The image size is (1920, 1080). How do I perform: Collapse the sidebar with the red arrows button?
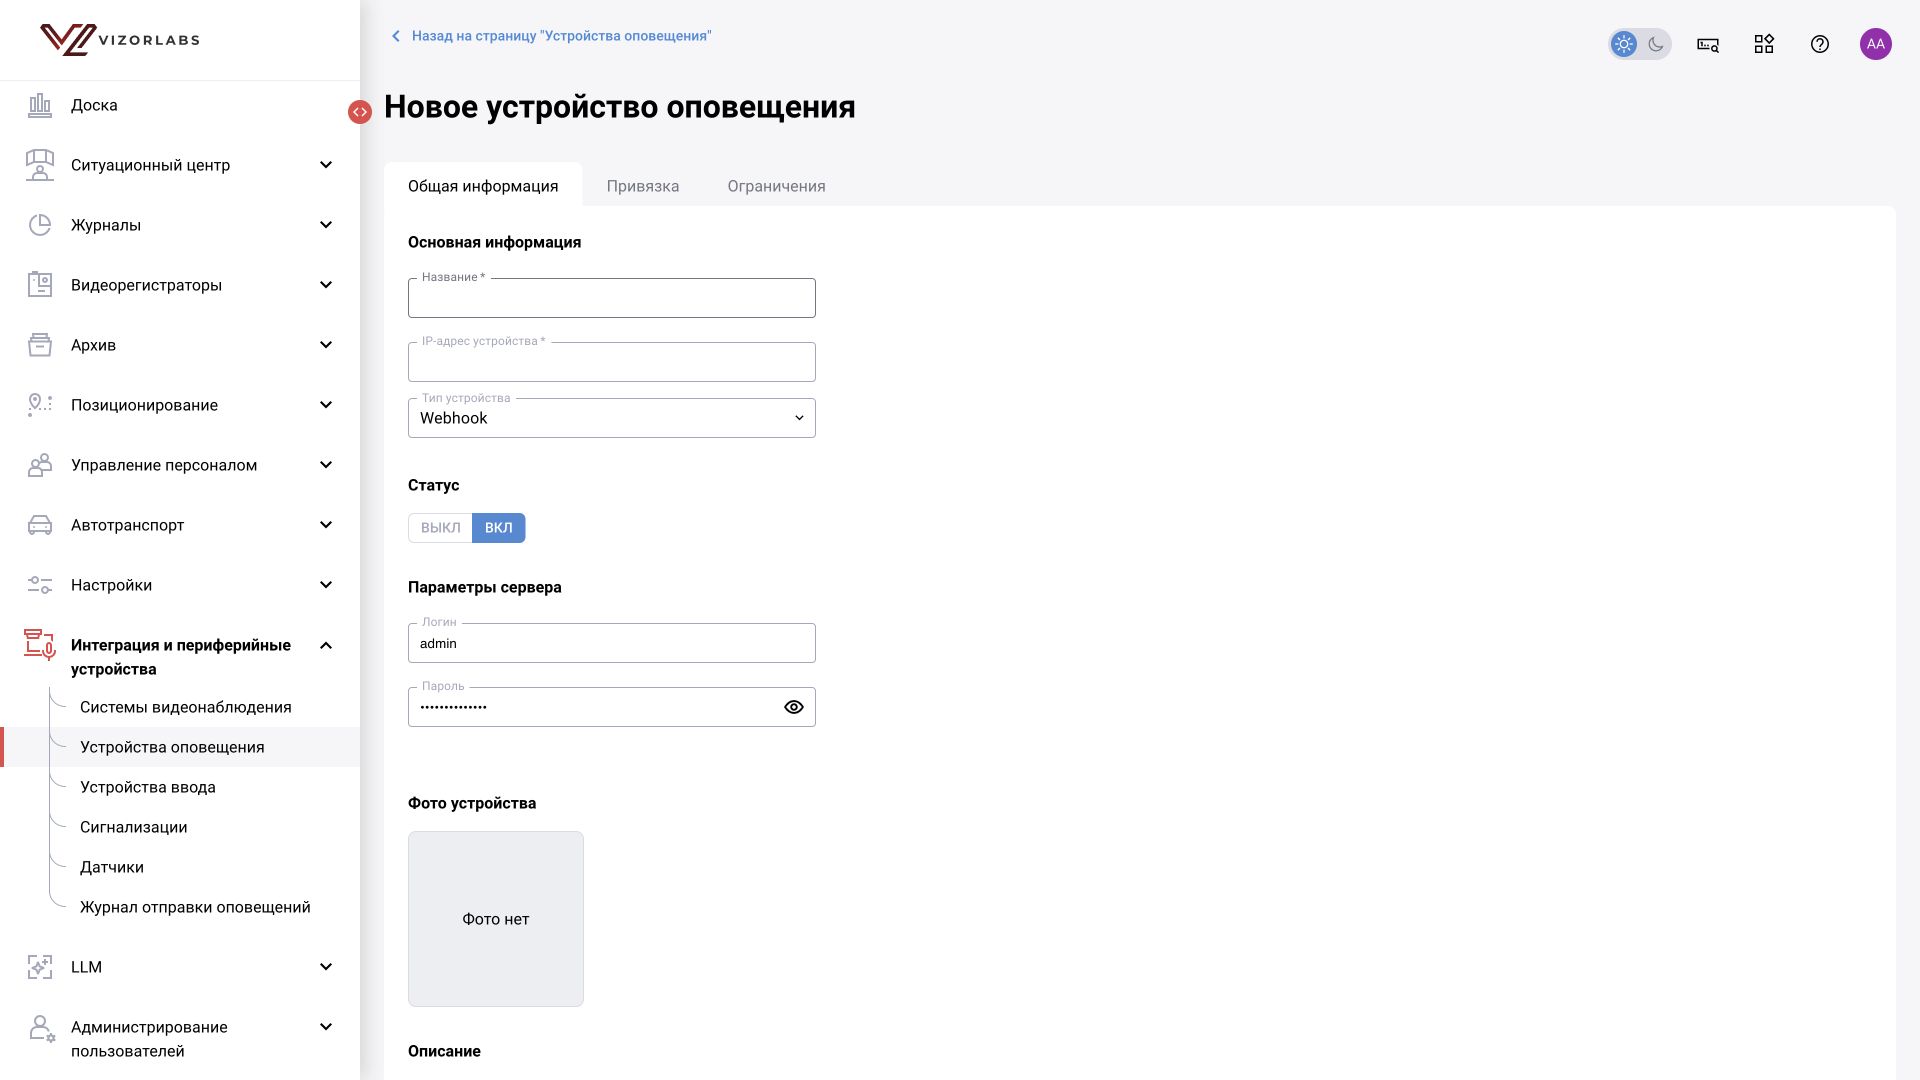[x=360, y=112]
